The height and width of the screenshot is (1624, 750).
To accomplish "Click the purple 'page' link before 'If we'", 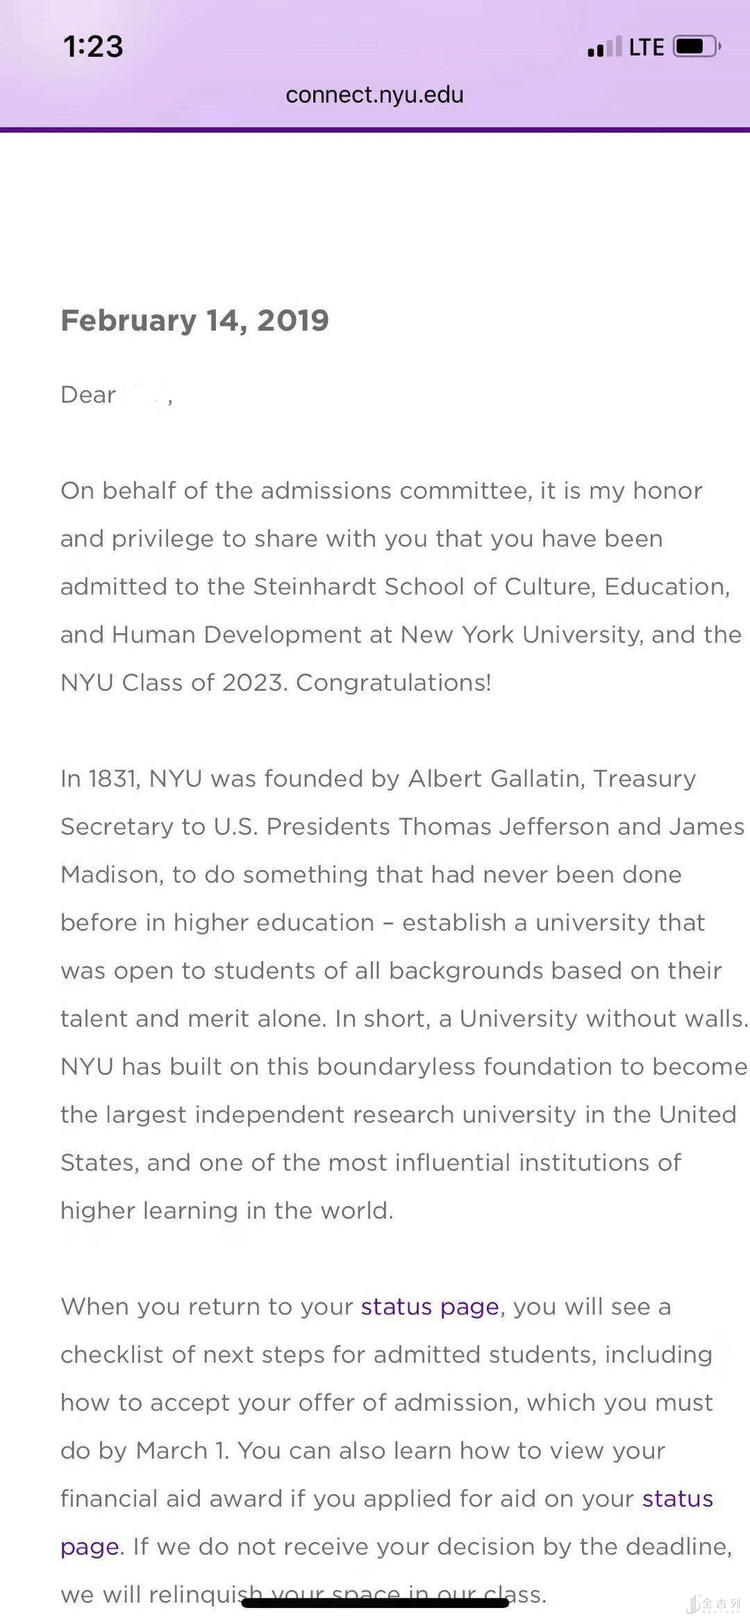I will [90, 1547].
